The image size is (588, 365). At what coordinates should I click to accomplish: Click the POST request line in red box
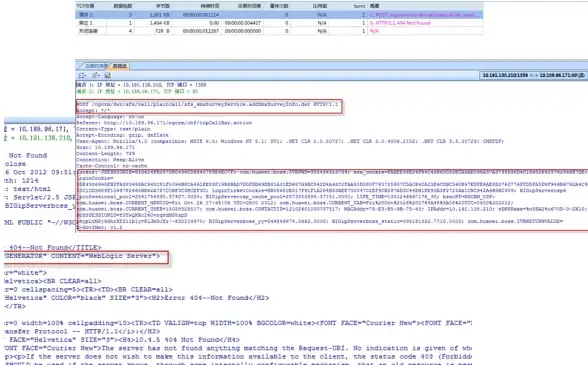[x=207, y=104]
